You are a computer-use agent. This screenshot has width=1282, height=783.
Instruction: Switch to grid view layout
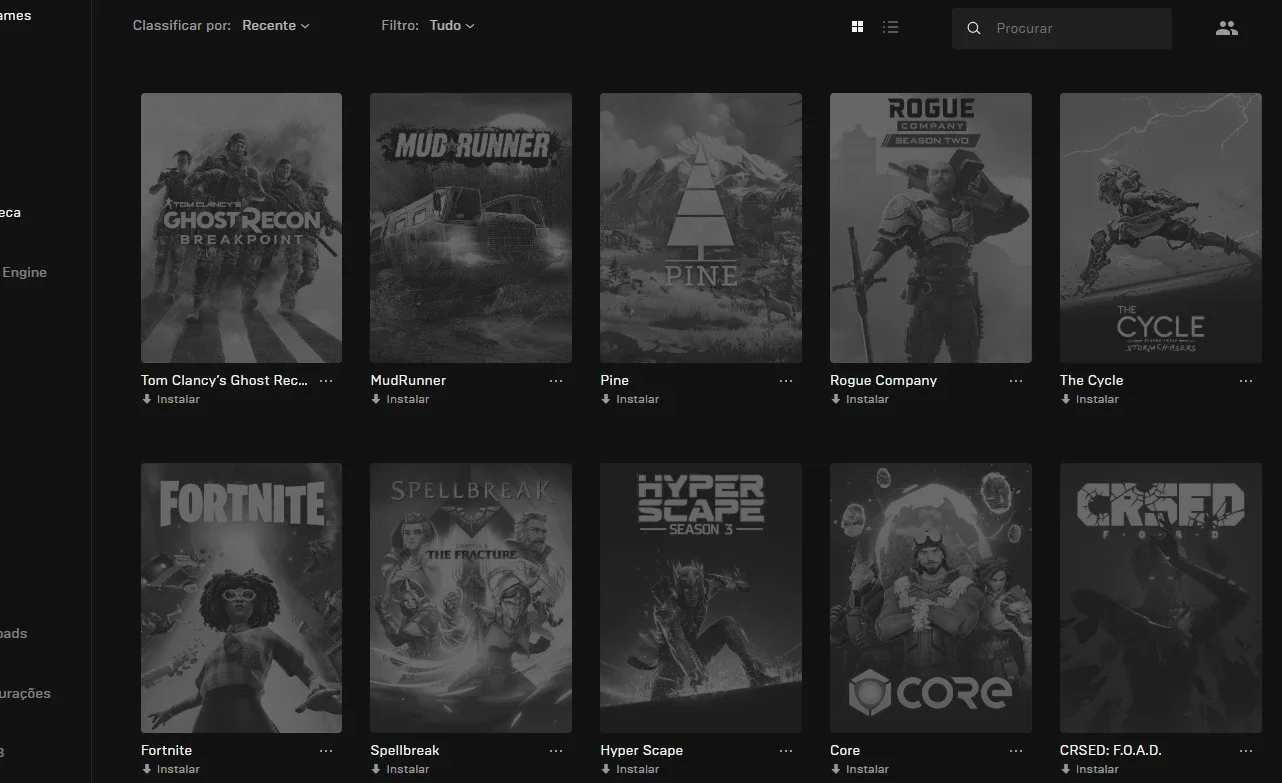click(x=857, y=27)
